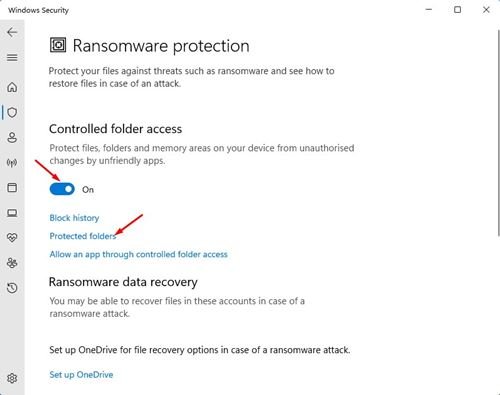The height and width of the screenshot is (395, 500).
Task: Open the Block history link
Action: (x=74, y=218)
